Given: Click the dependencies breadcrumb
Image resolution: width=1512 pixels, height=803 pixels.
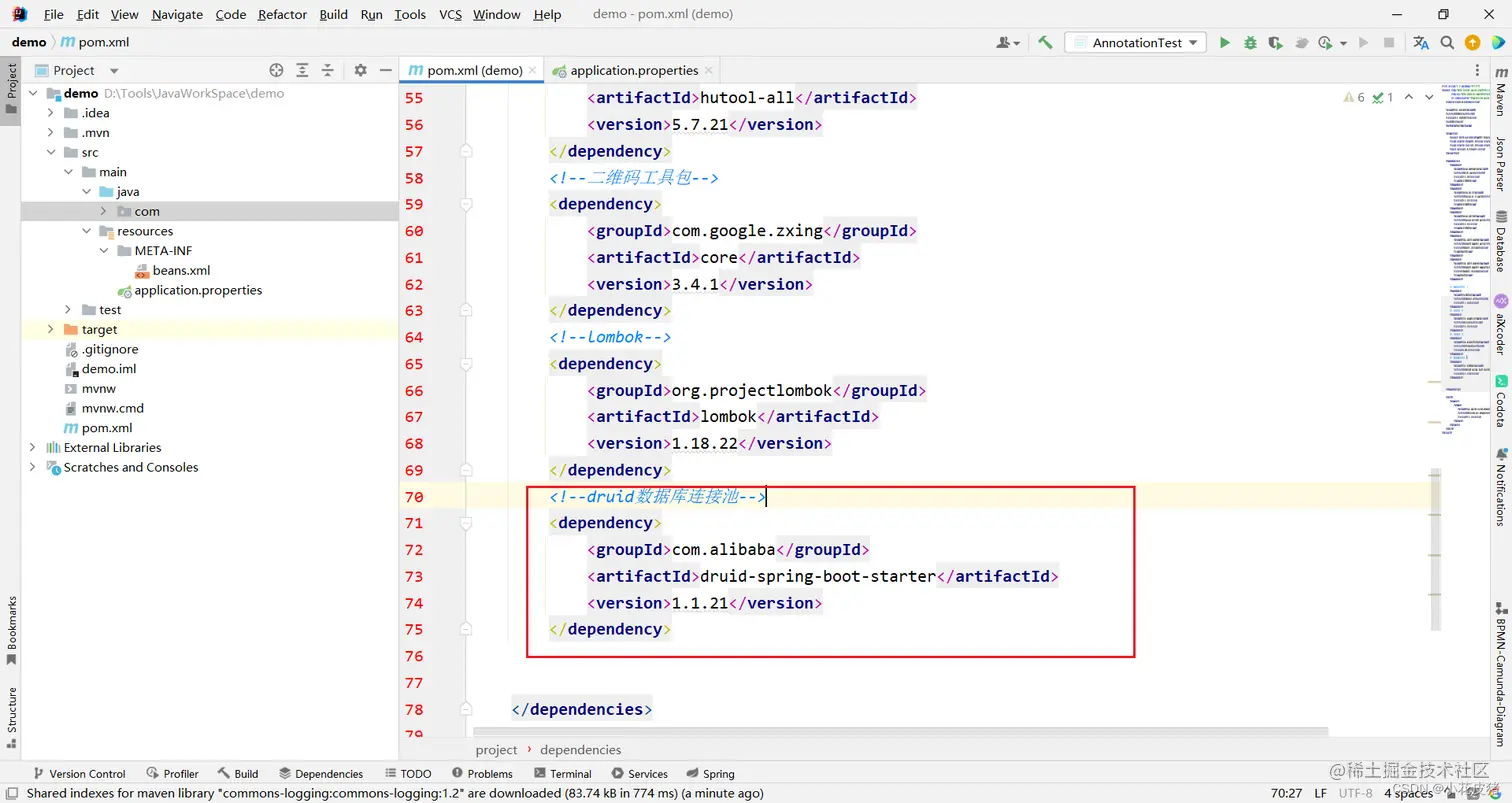Looking at the screenshot, I should [x=580, y=749].
